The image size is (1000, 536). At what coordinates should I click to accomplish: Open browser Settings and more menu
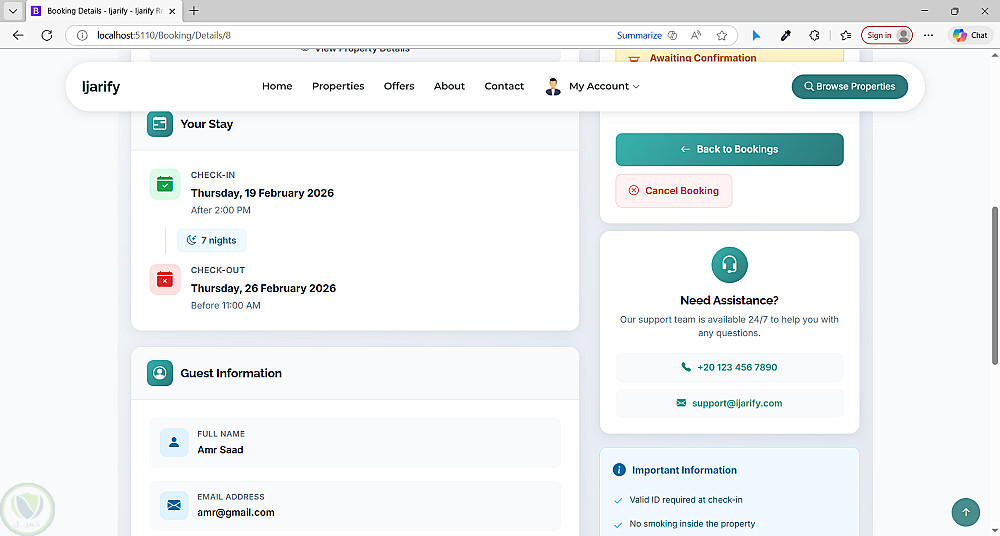click(x=929, y=35)
